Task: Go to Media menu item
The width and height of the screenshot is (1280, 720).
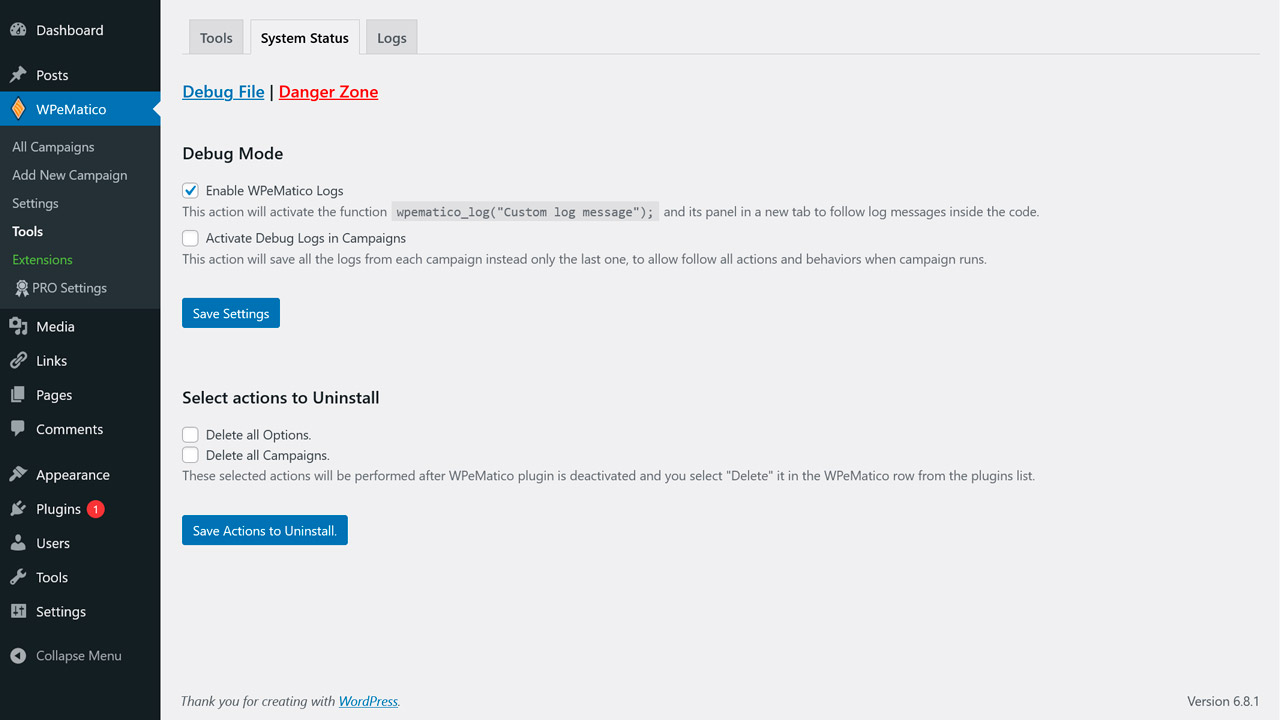Action: (x=80, y=326)
